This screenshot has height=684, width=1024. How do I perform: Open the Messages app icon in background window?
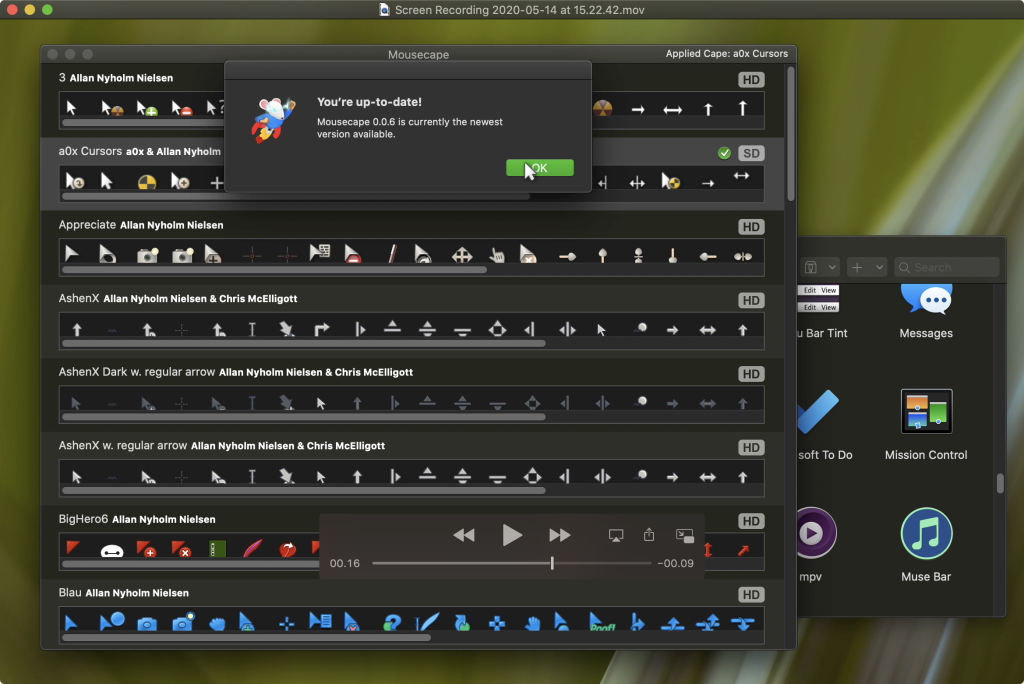tap(926, 301)
